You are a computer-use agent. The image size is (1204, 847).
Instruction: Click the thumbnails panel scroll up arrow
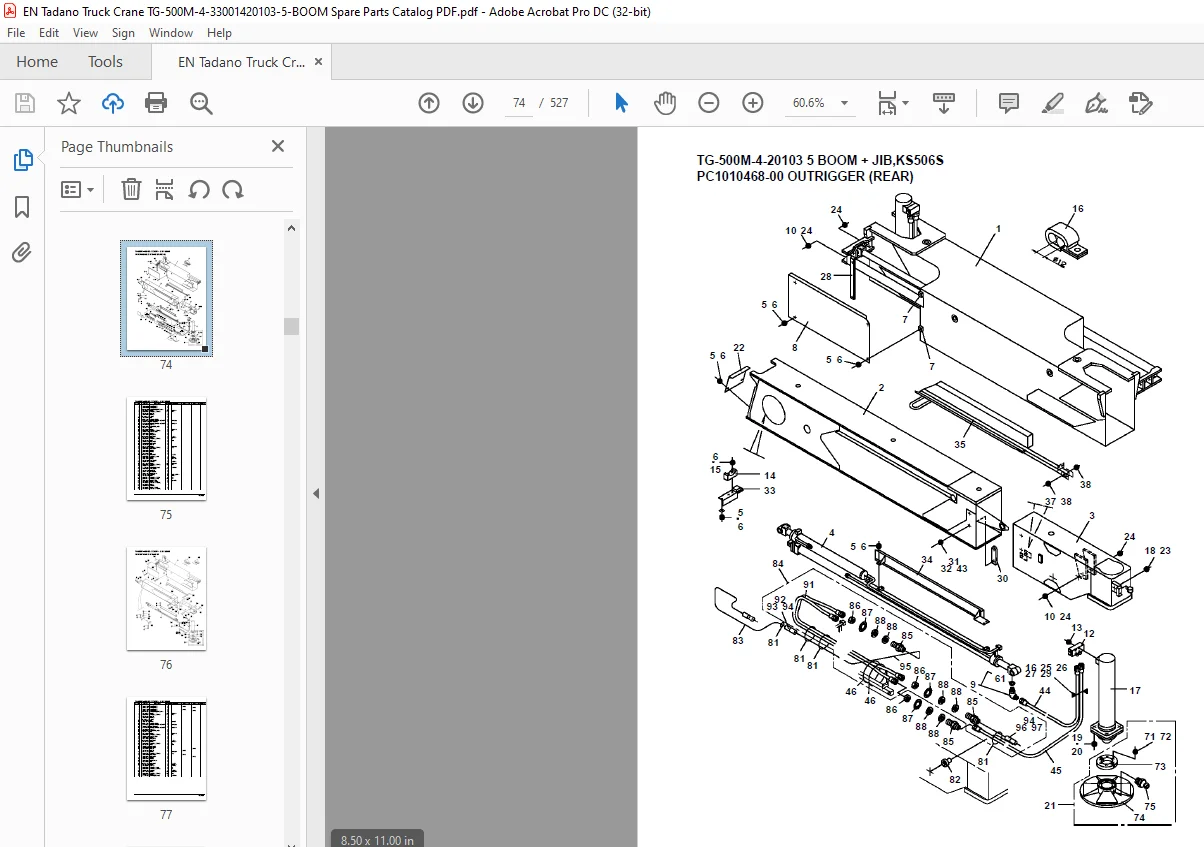291,228
